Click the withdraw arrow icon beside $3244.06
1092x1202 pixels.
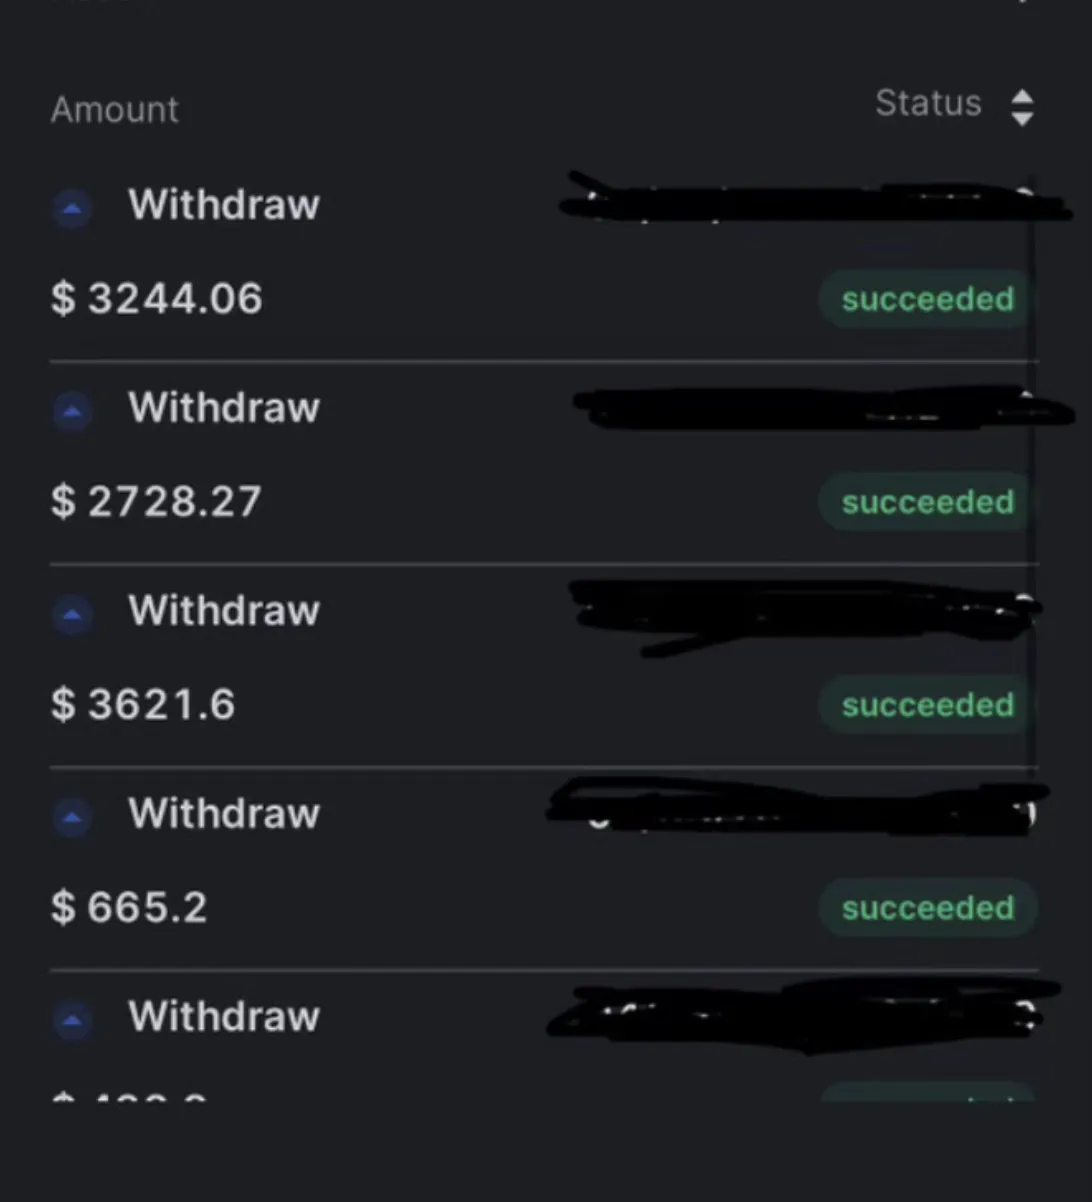(x=72, y=208)
